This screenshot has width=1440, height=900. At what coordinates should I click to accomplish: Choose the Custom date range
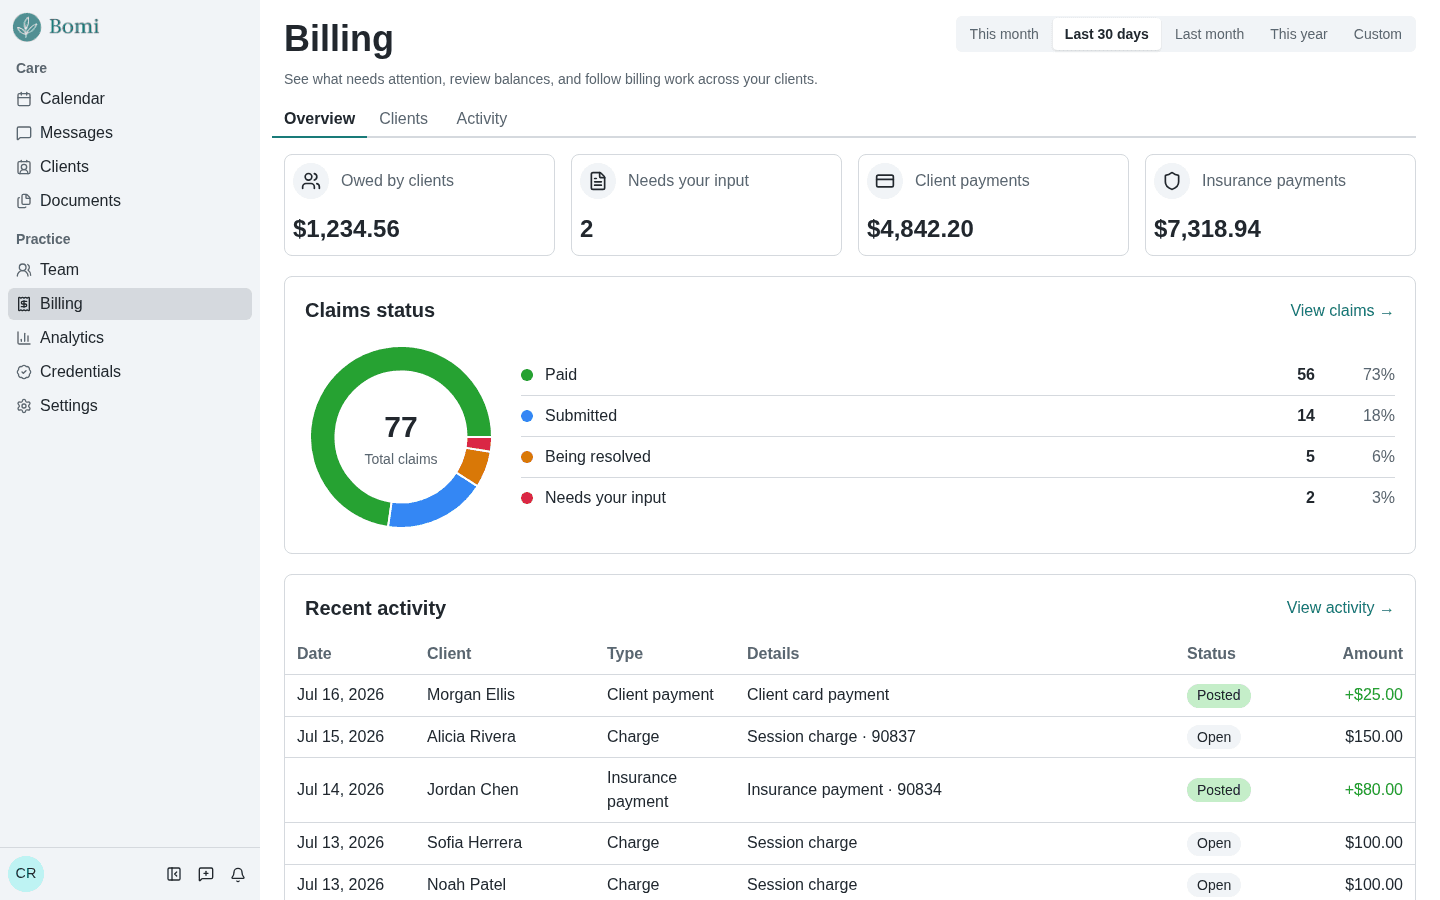point(1377,34)
